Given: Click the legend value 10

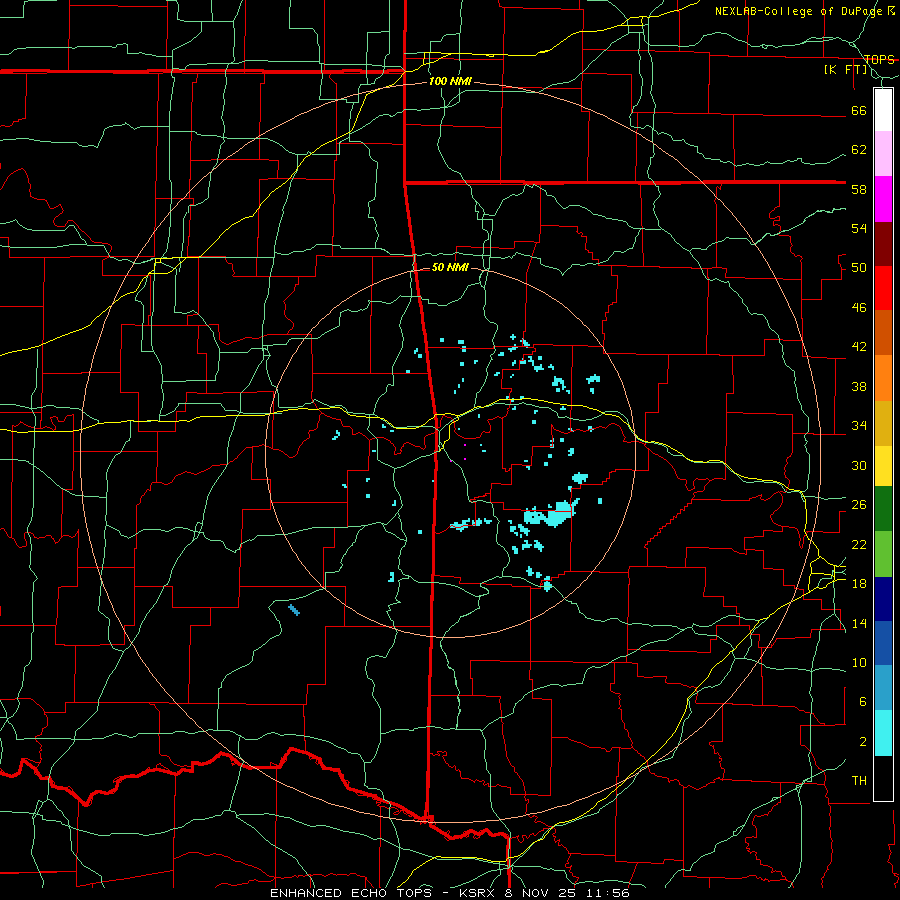Looking at the screenshot, I should click(859, 663).
